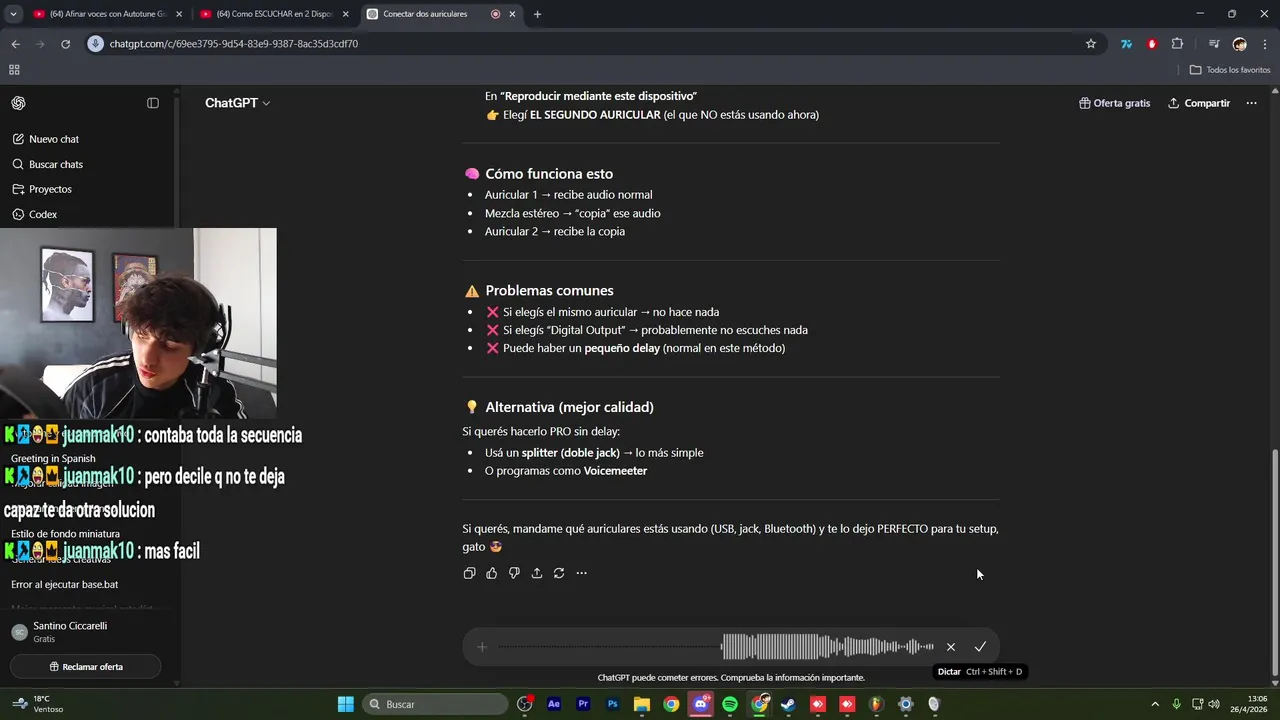This screenshot has width=1280, height=720.
Task: Click the chatgpt.com address bar URL
Action: [234, 44]
